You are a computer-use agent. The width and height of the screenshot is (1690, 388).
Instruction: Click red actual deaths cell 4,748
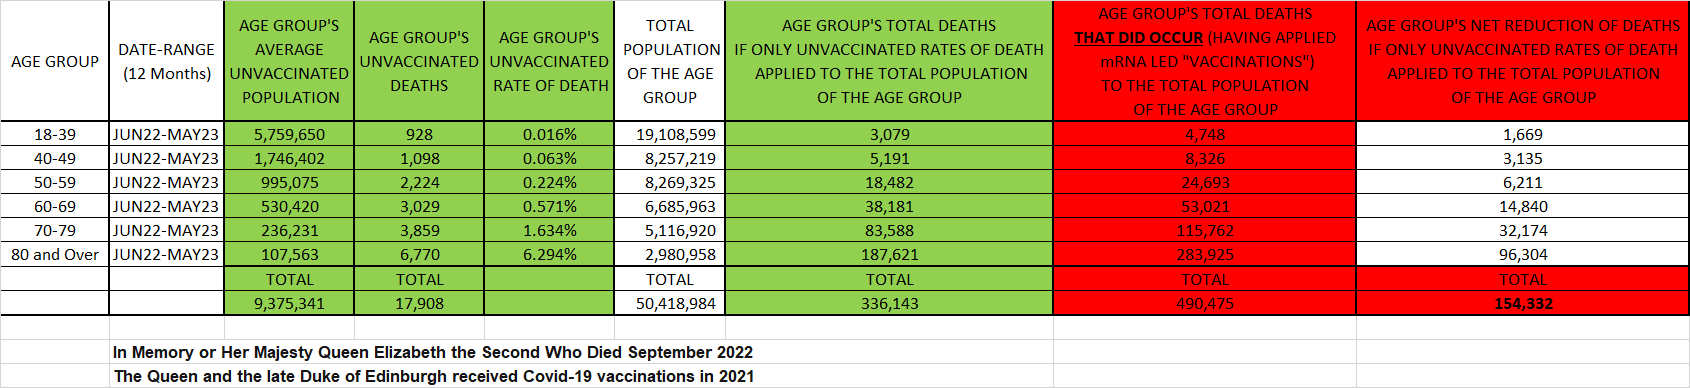[x=1205, y=134]
